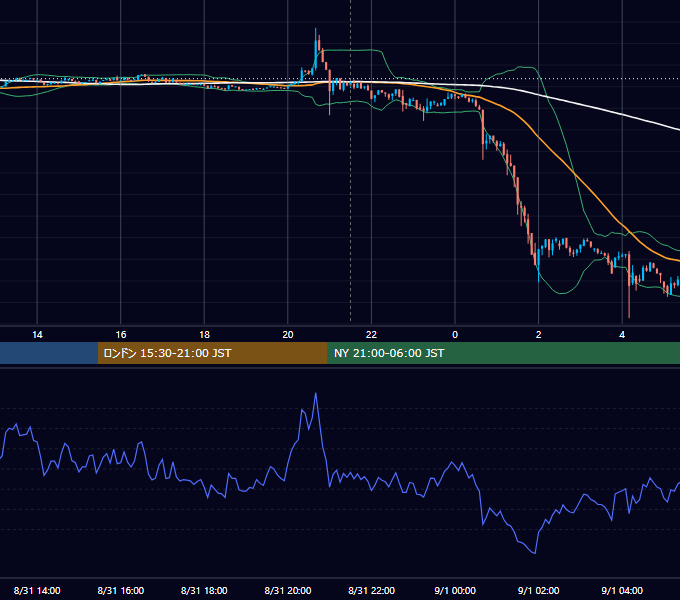Click the NY 21:00-06:00 JST session band
This screenshot has height=600, width=680.
(503, 353)
